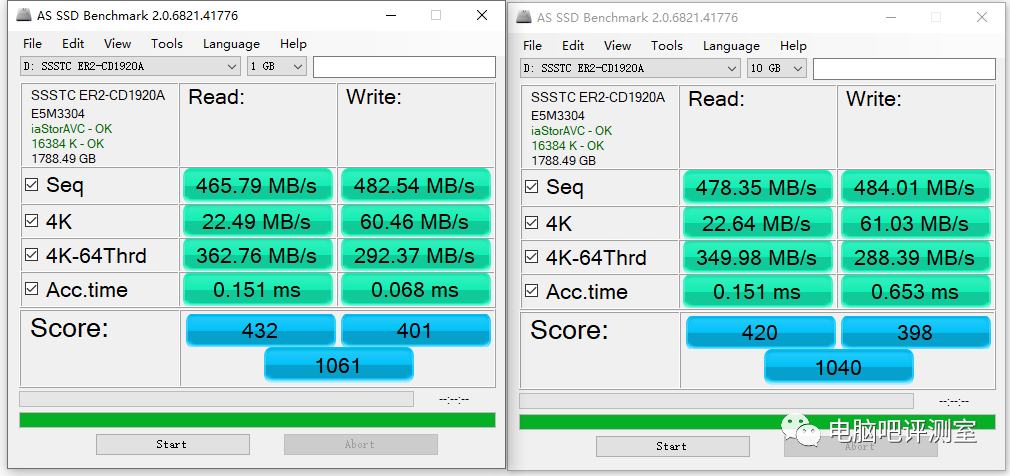Open Edit menu in left window
This screenshot has width=1010, height=476.
[x=73, y=44]
